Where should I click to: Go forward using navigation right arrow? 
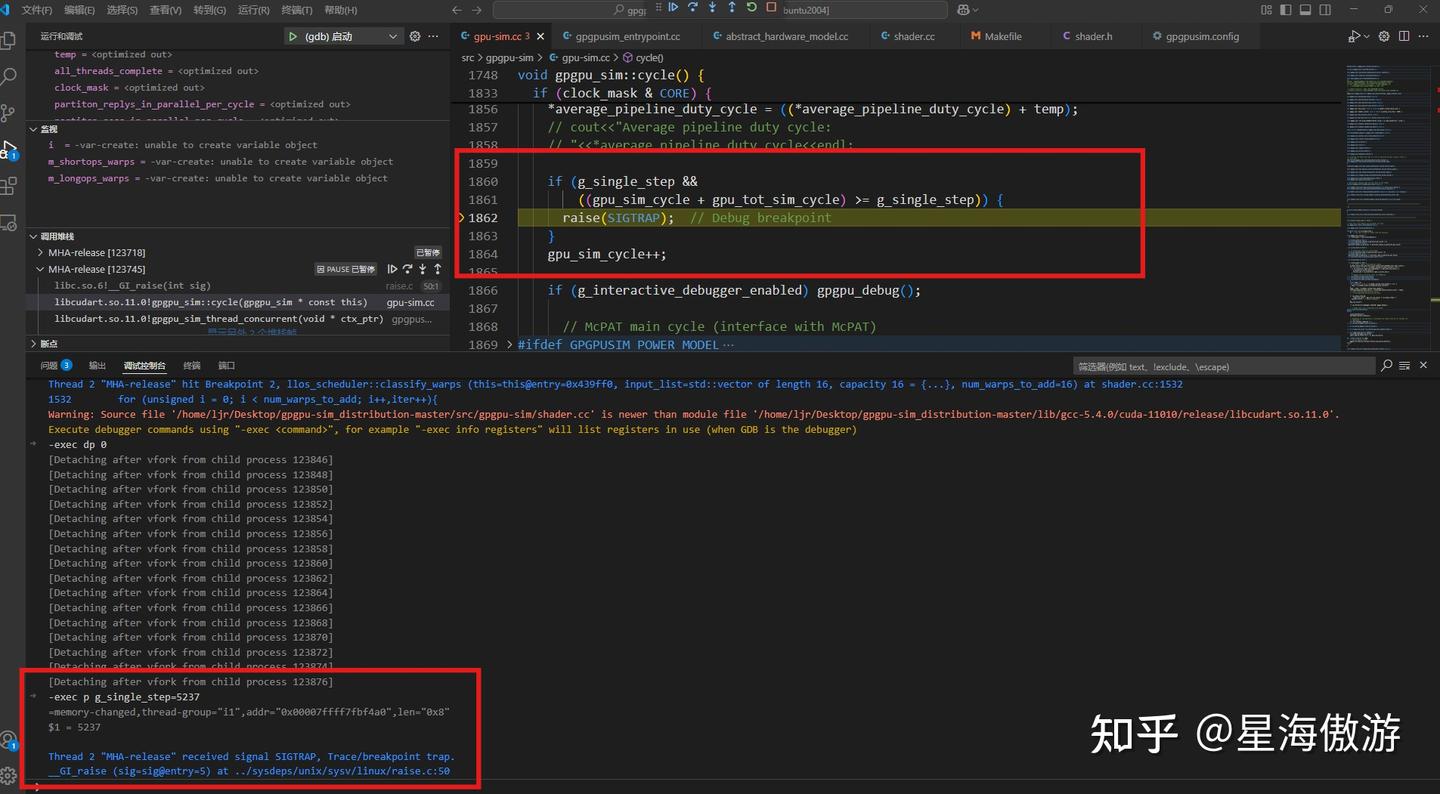tap(477, 10)
